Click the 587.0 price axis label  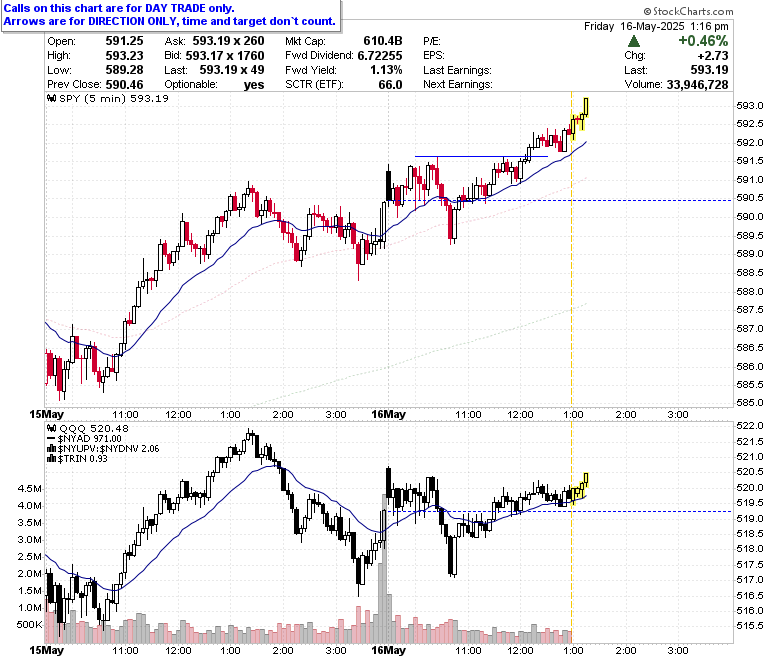(x=750, y=329)
